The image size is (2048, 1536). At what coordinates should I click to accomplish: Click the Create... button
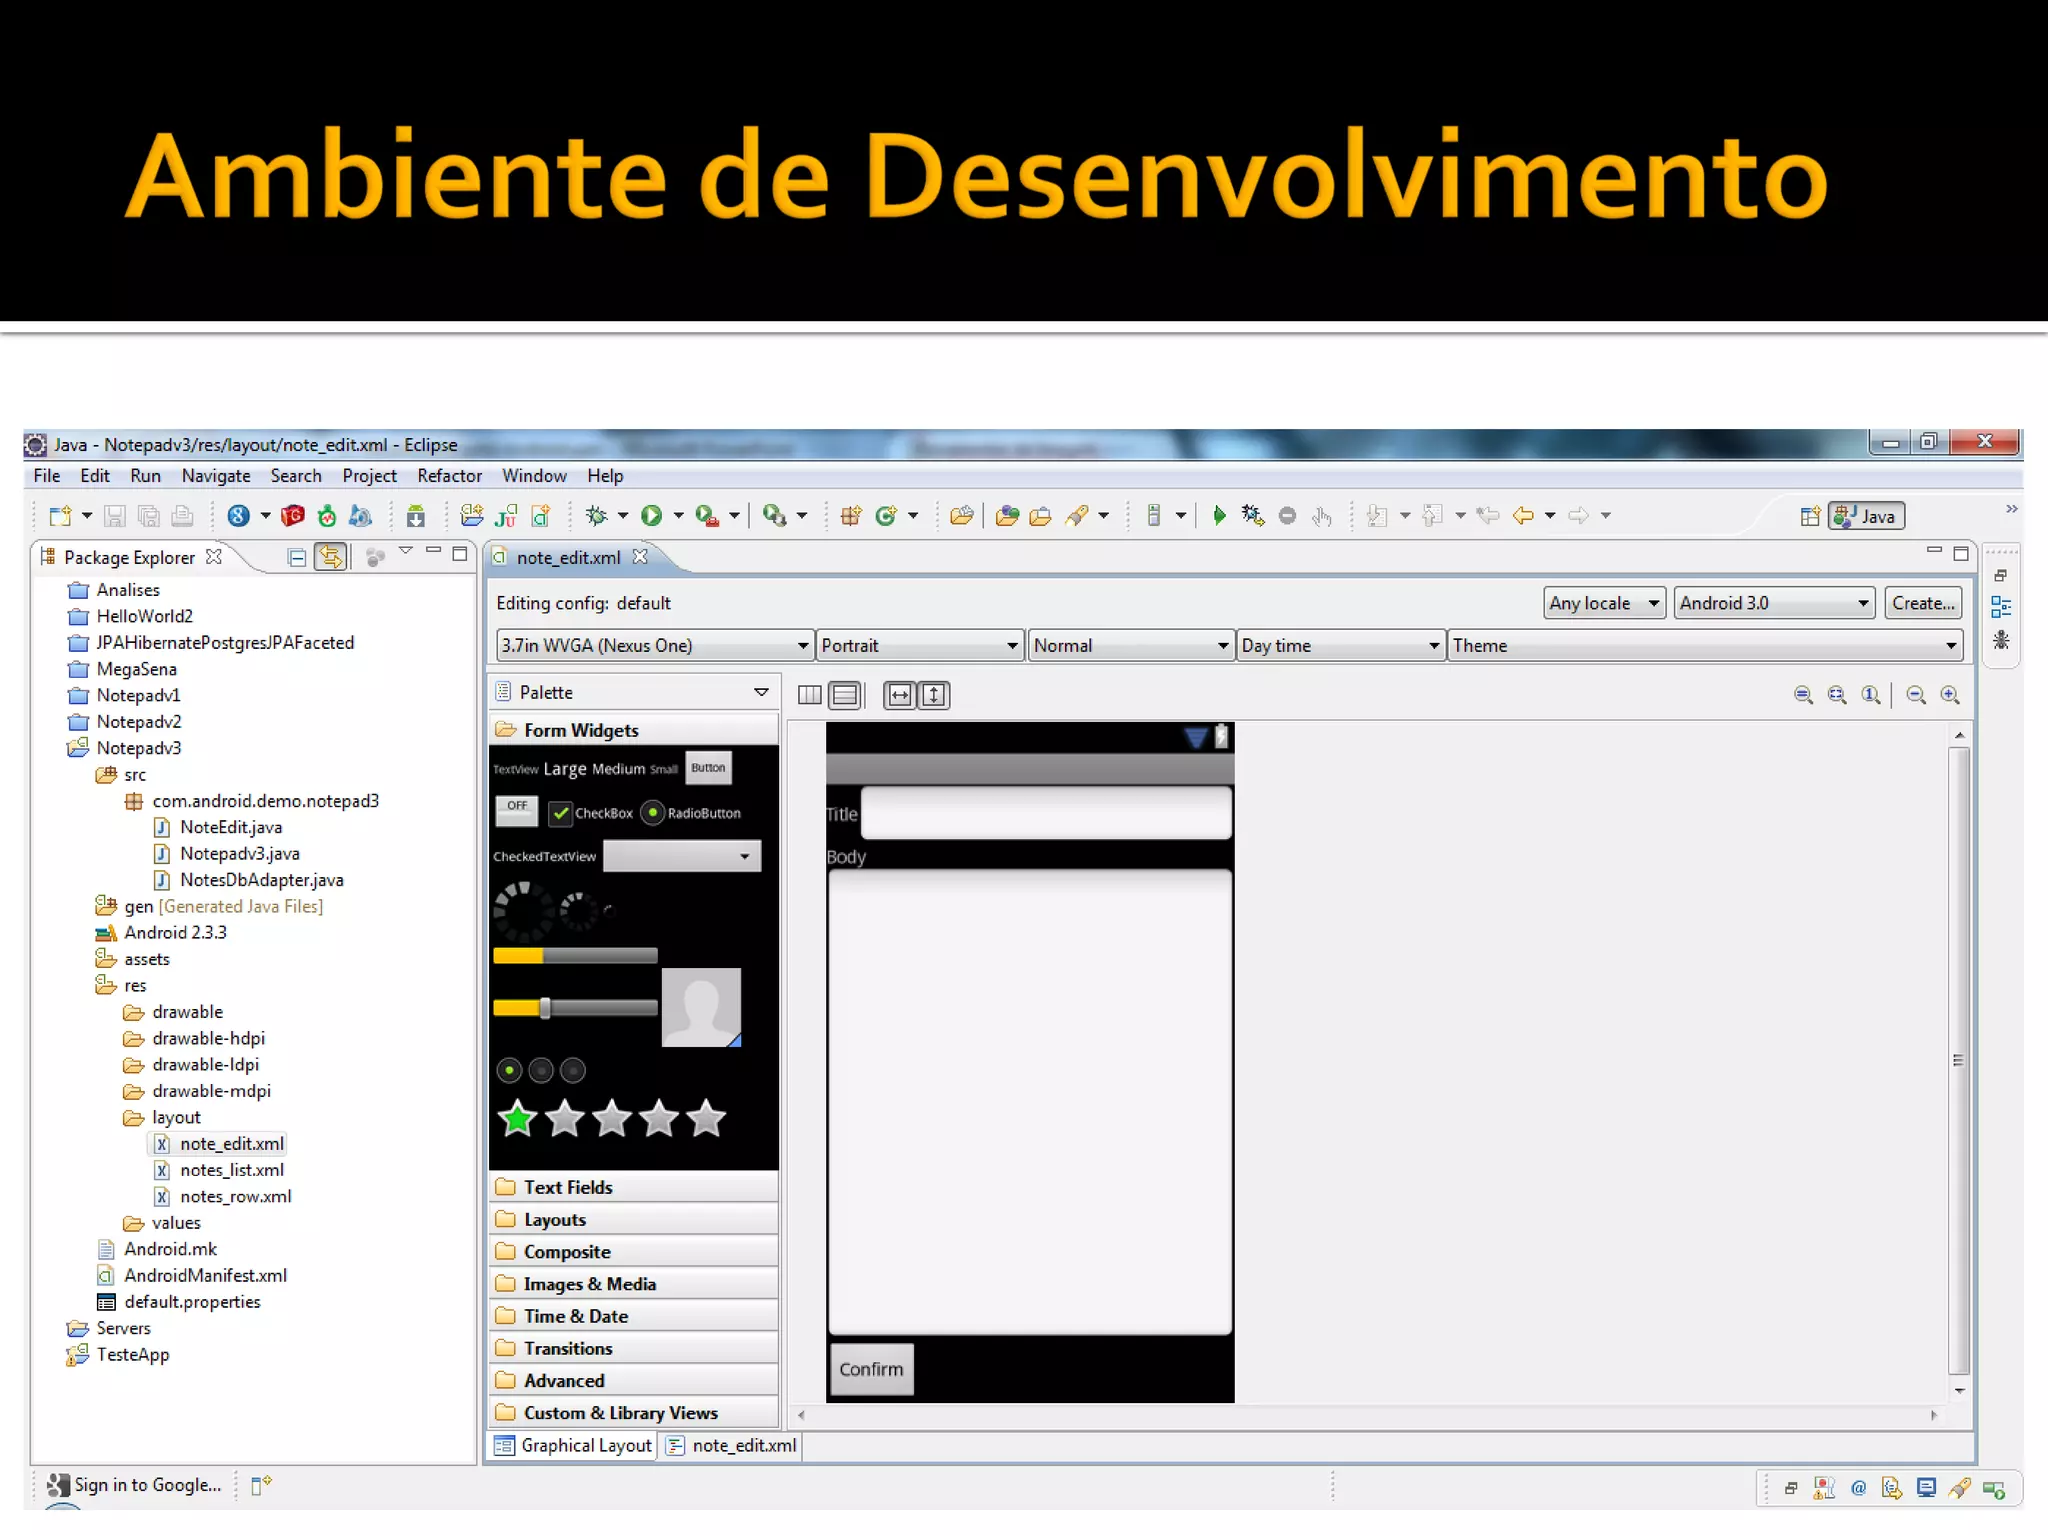point(1922,603)
